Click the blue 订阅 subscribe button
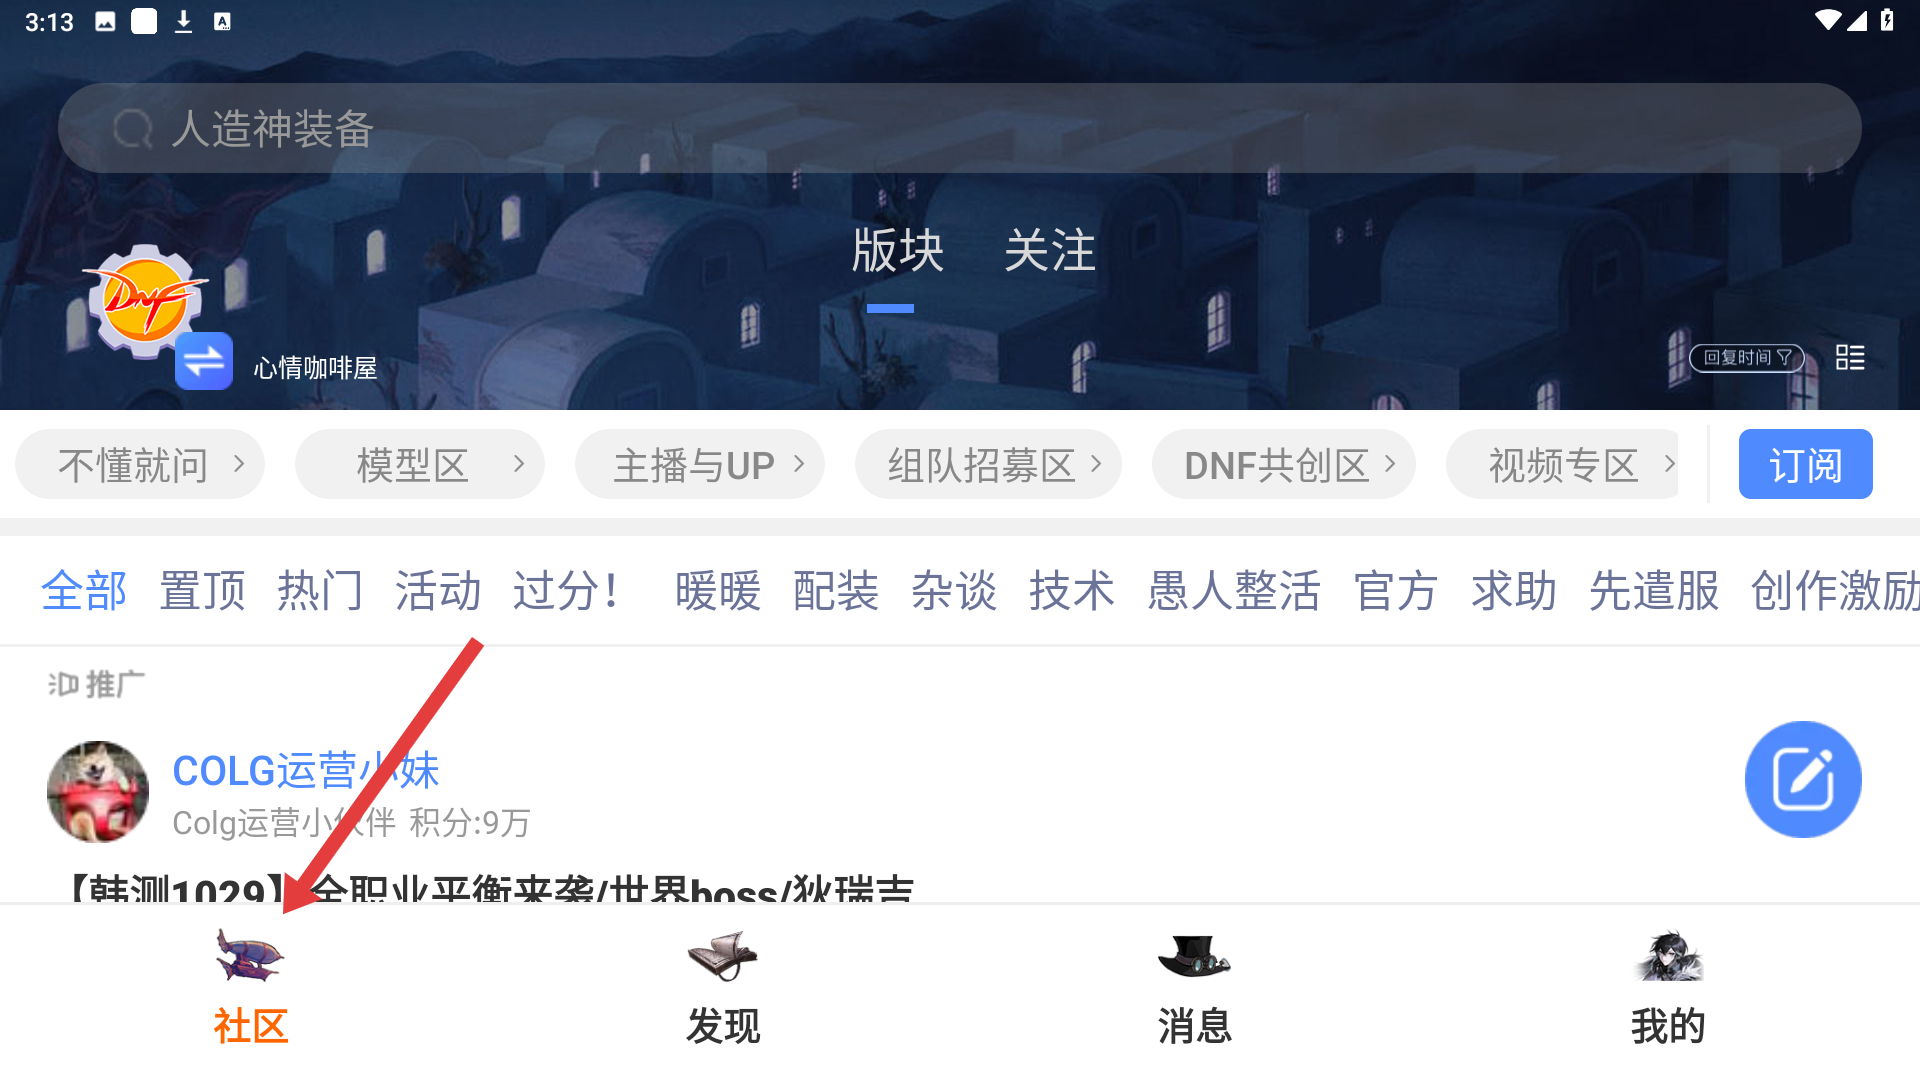Image resolution: width=1920 pixels, height=1080 pixels. pos(1806,464)
